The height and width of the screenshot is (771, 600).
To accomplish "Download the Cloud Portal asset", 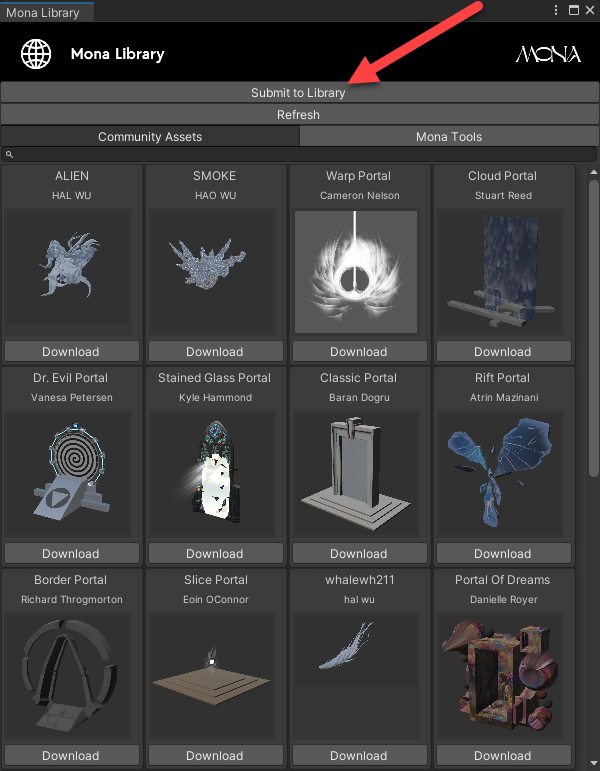I will tap(504, 352).
